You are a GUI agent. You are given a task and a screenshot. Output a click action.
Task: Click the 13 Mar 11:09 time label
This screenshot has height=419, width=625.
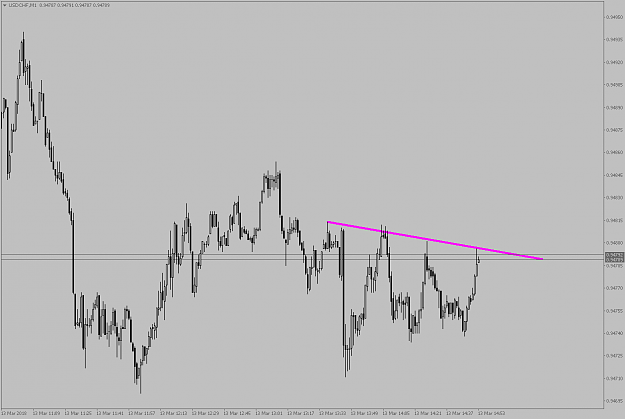pos(47,413)
